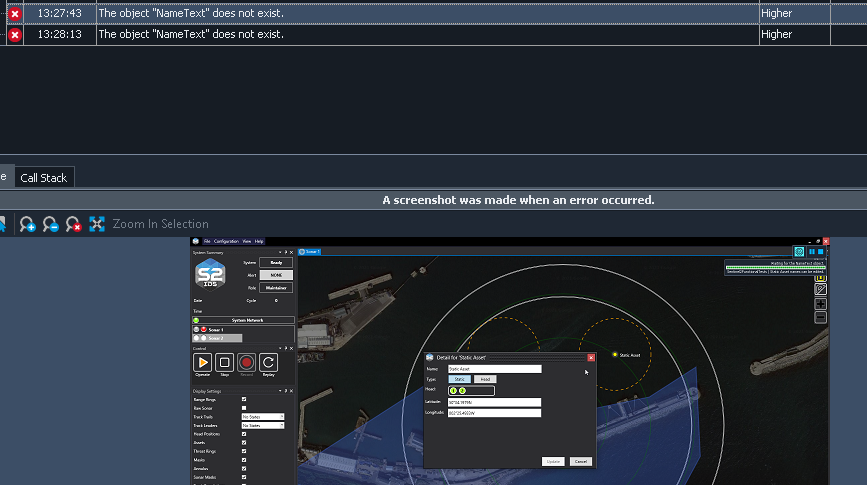The image size is (867, 485).
Task: Switch to the Call Stack tab
Action: coord(44,178)
